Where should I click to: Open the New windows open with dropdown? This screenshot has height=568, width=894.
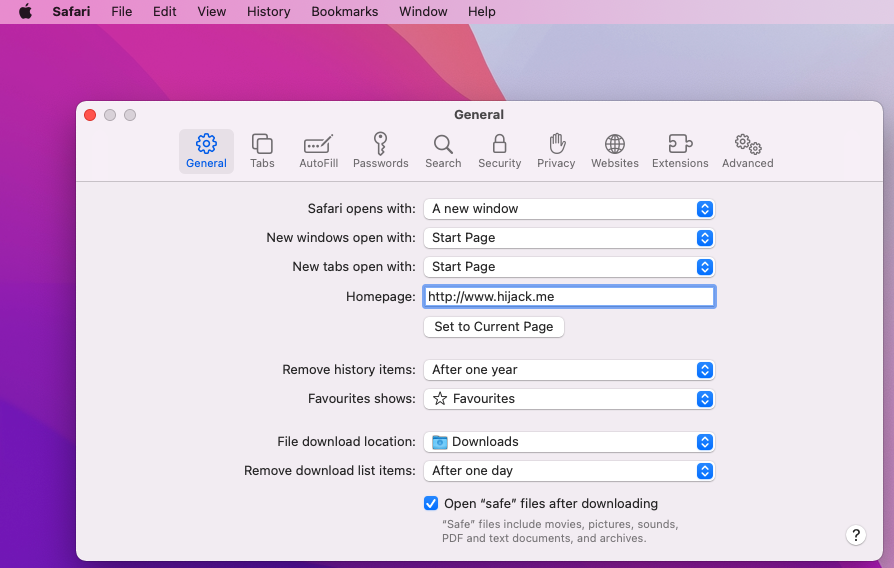(x=569, y=238)
